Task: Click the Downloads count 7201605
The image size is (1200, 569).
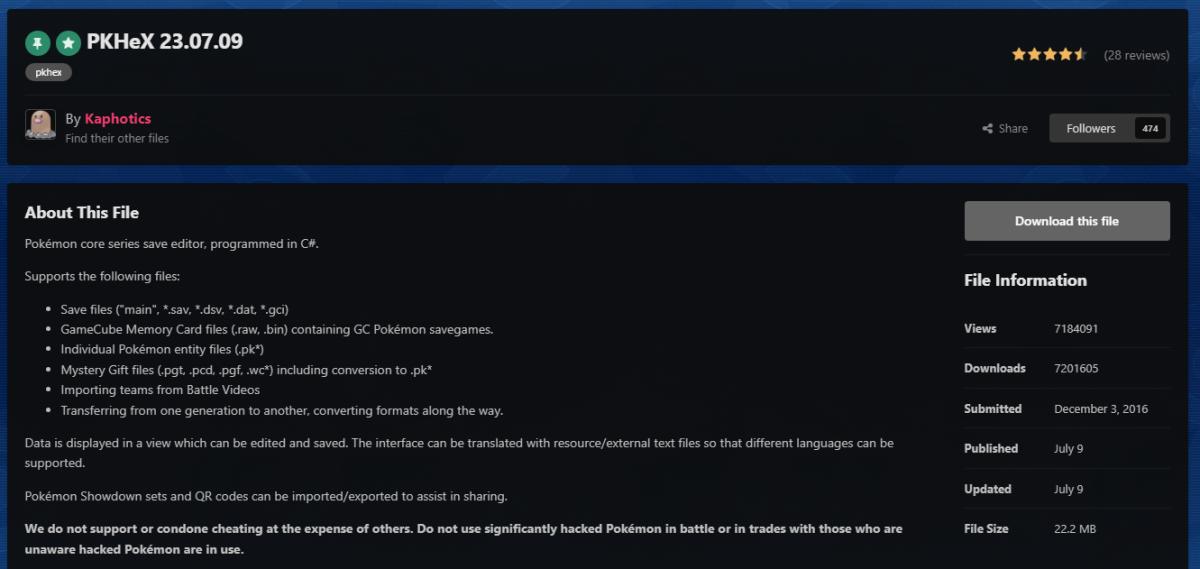Action: (1076, 368)
